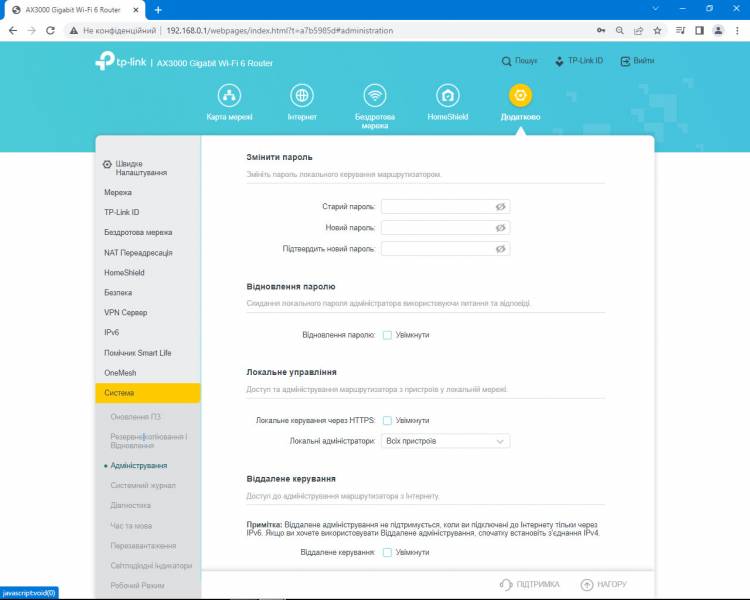This screenshot has width=750, height=600.
Task: Open the Інтернет globe icon
Action: 302,95
